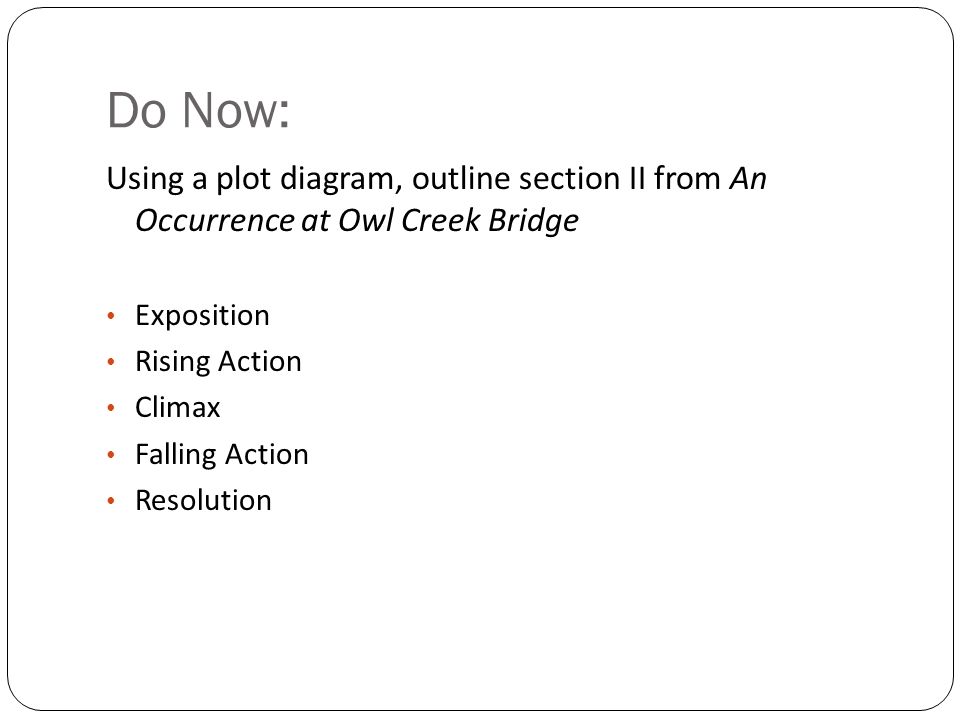Click the word "Bridge" in italic title

[533, 221]
